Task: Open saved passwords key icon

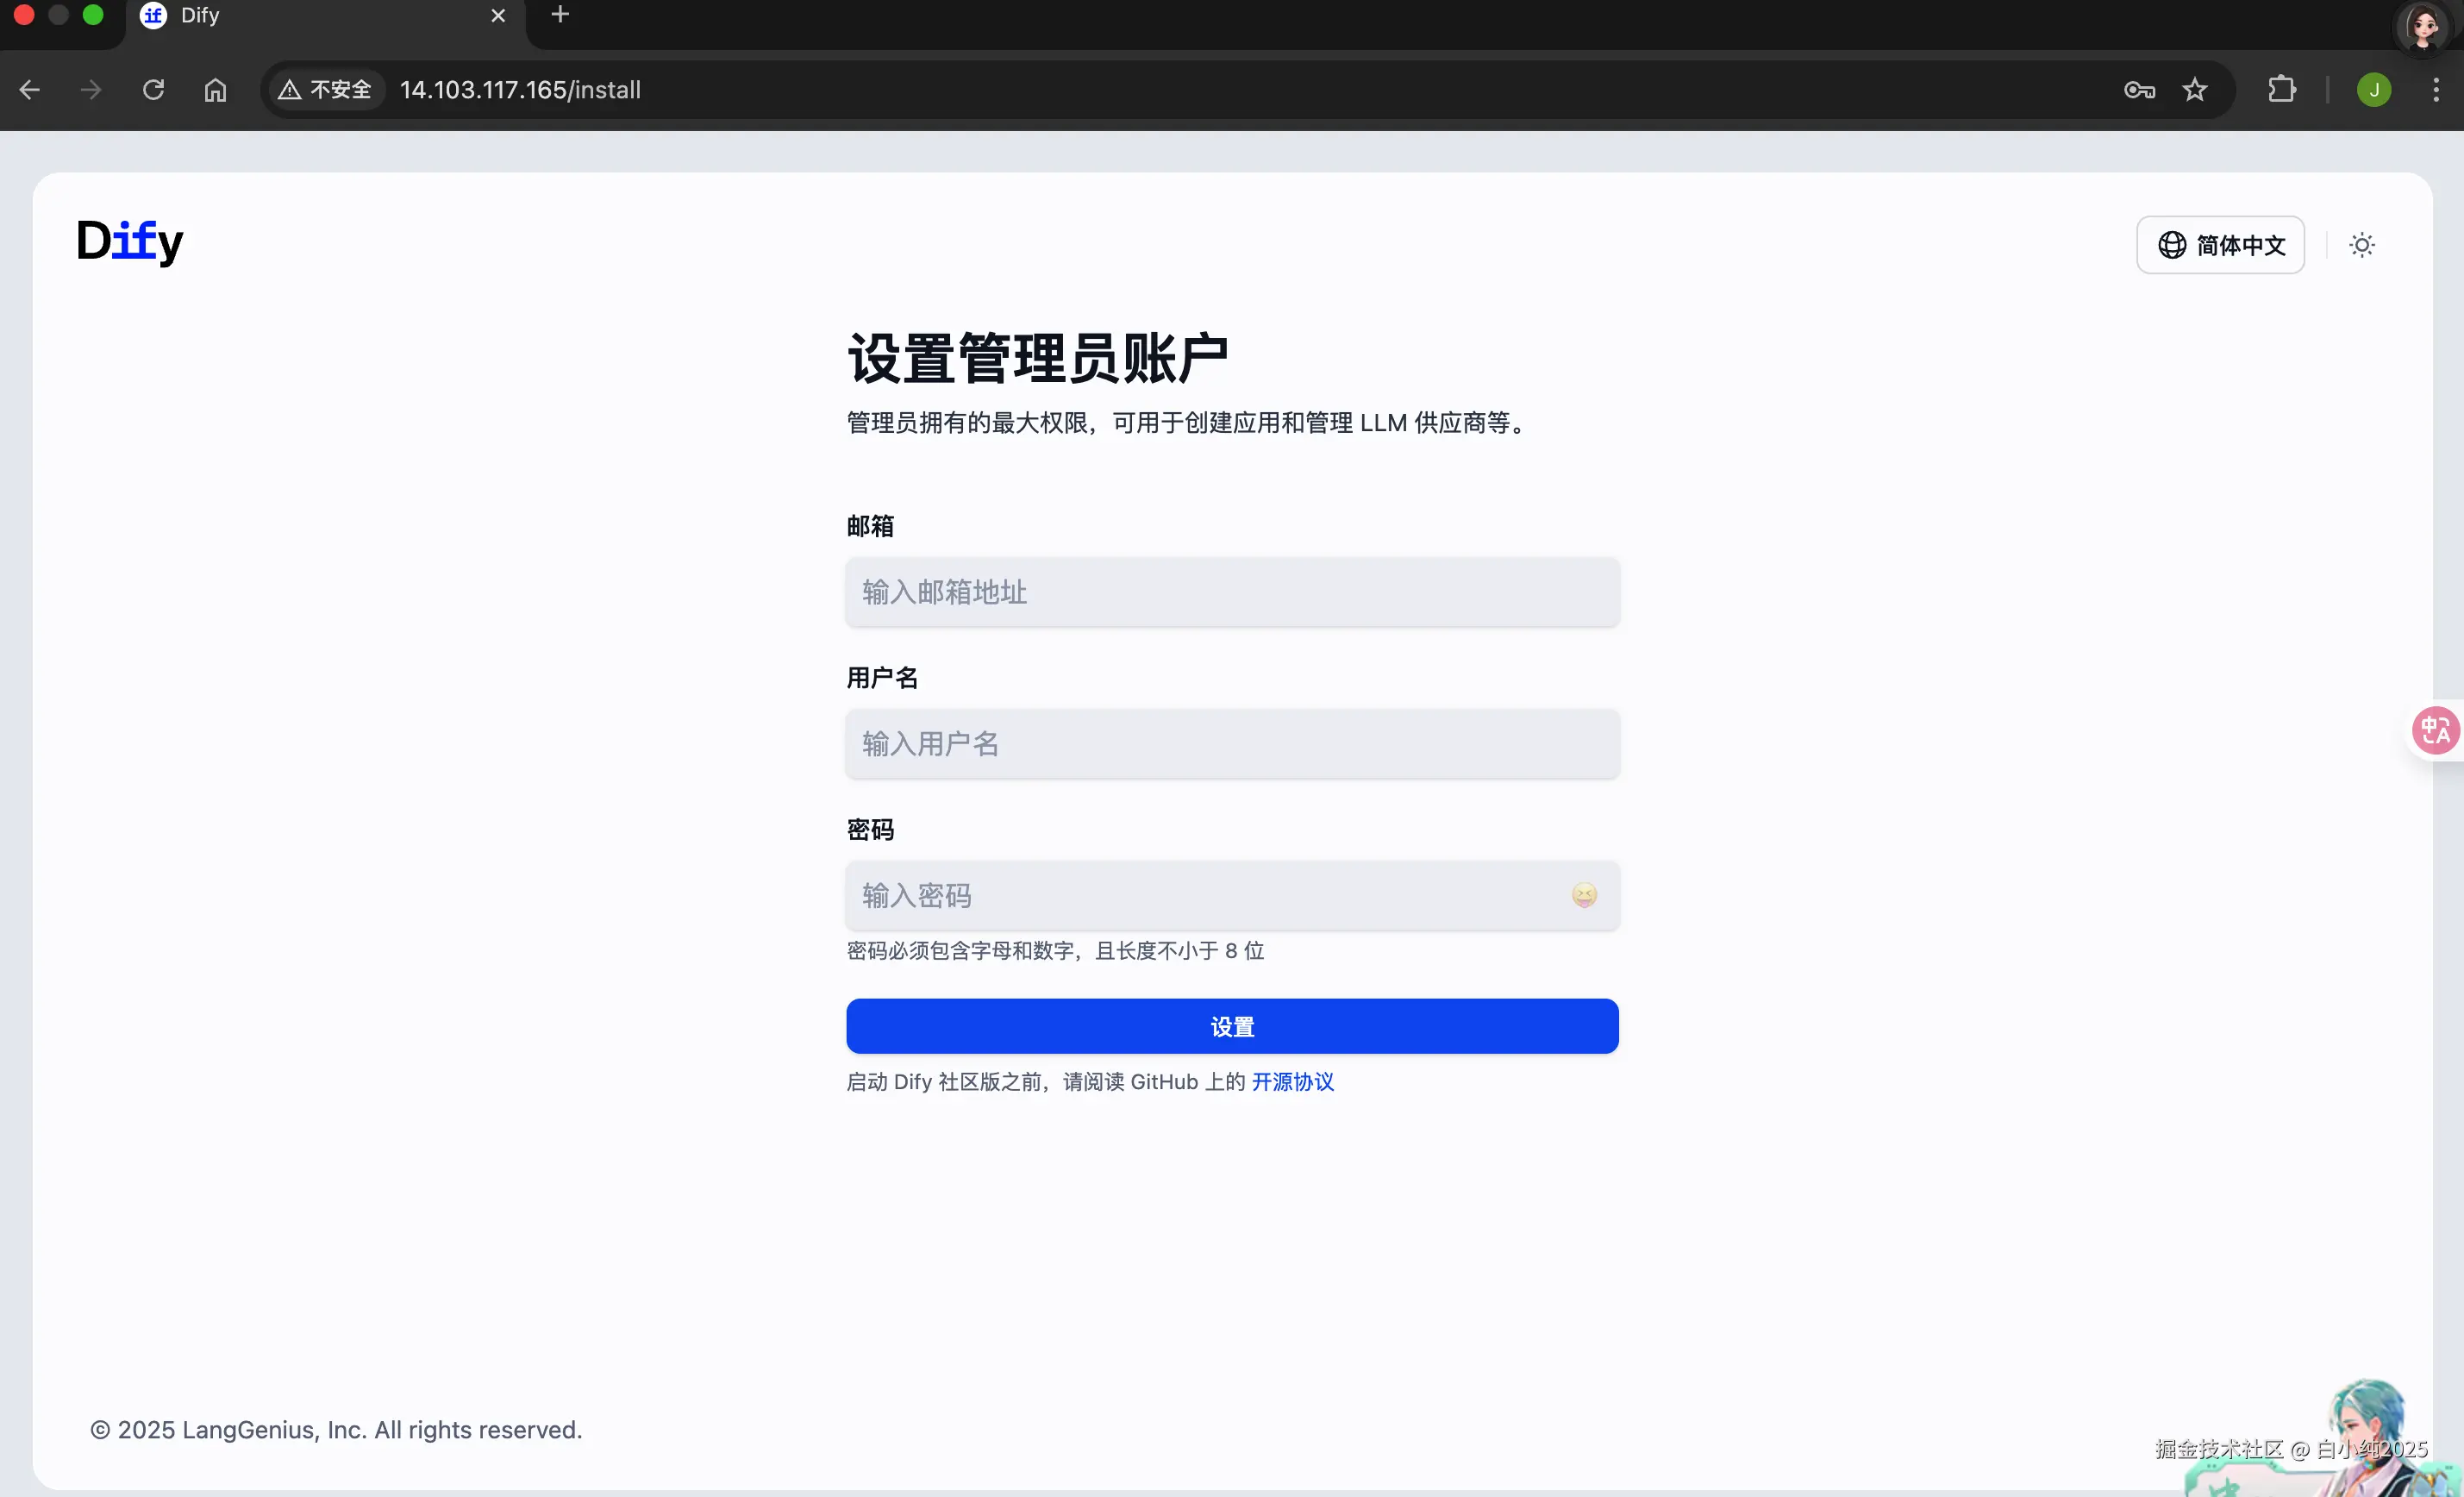Action: pos(2139,90)
